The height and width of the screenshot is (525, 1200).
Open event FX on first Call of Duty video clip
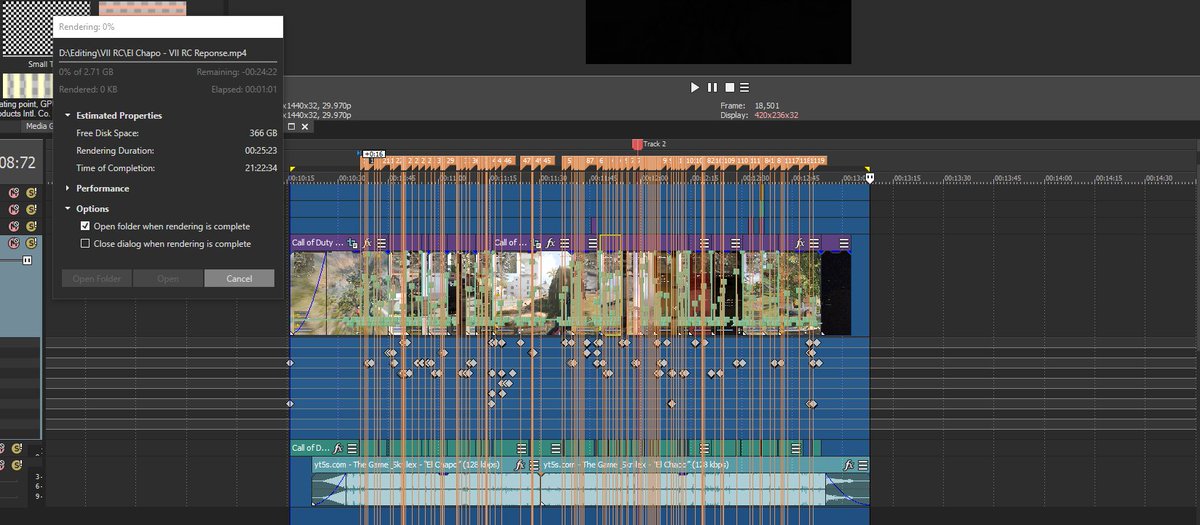click(367, 242)
